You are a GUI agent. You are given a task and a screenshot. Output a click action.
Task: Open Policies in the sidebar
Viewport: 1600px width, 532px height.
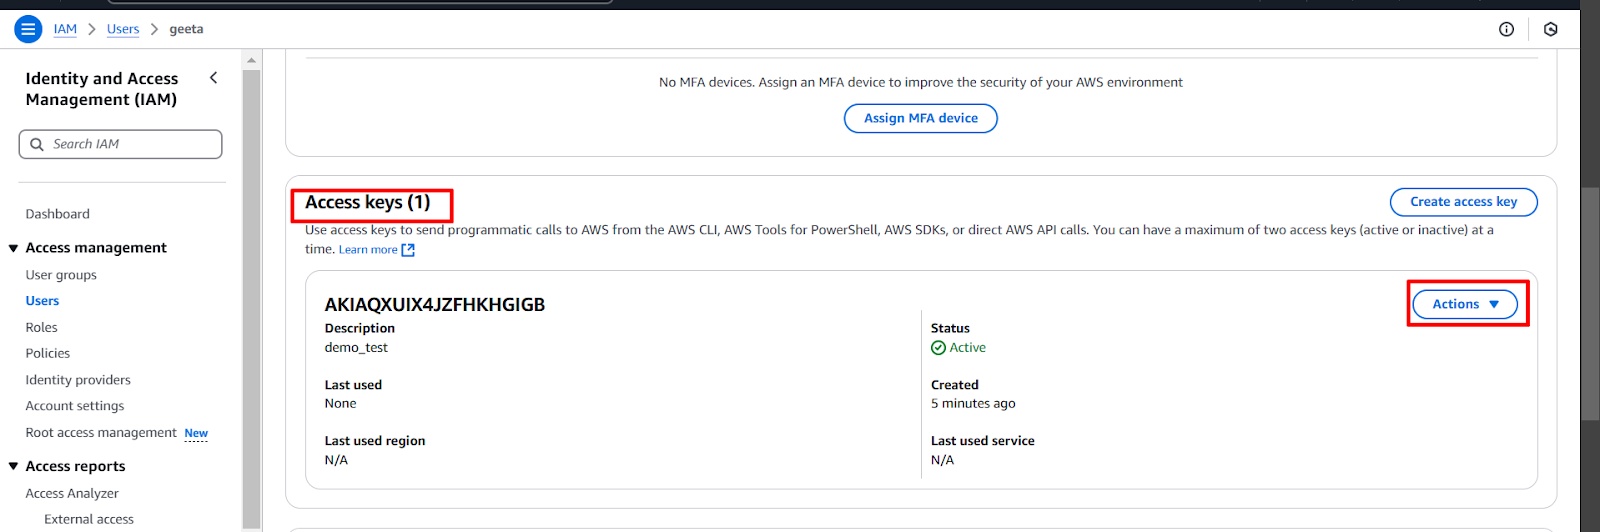[47, 353]
